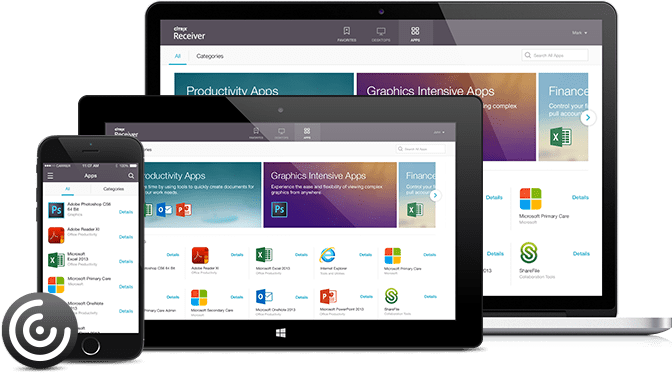The height and width of the screenshot is (373, 672).
Task: Click the Excel icon in the tablet Finance banner
Action: [x=415, y=210]
